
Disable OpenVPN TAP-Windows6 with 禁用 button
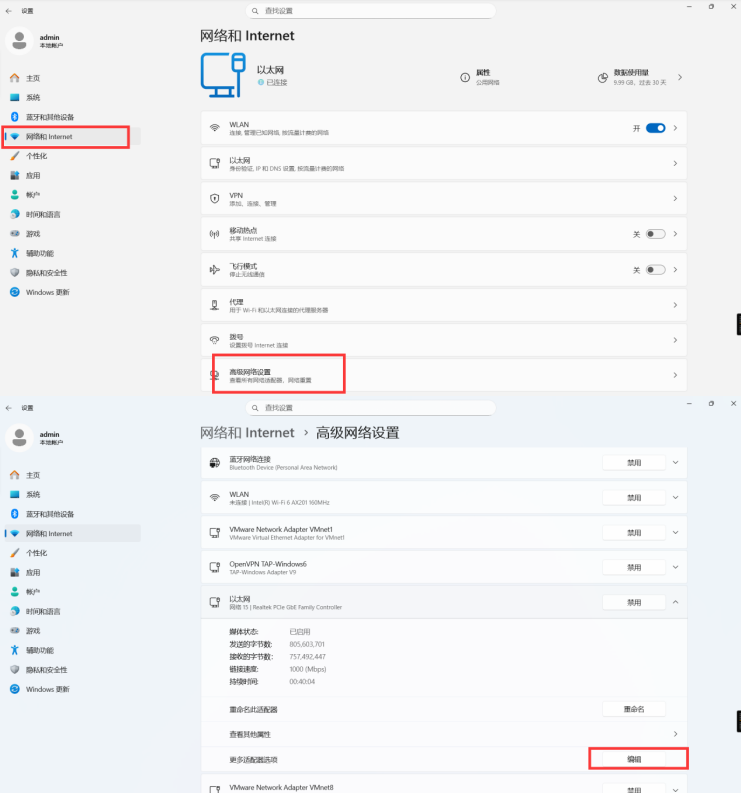click(x=634, y=567)
